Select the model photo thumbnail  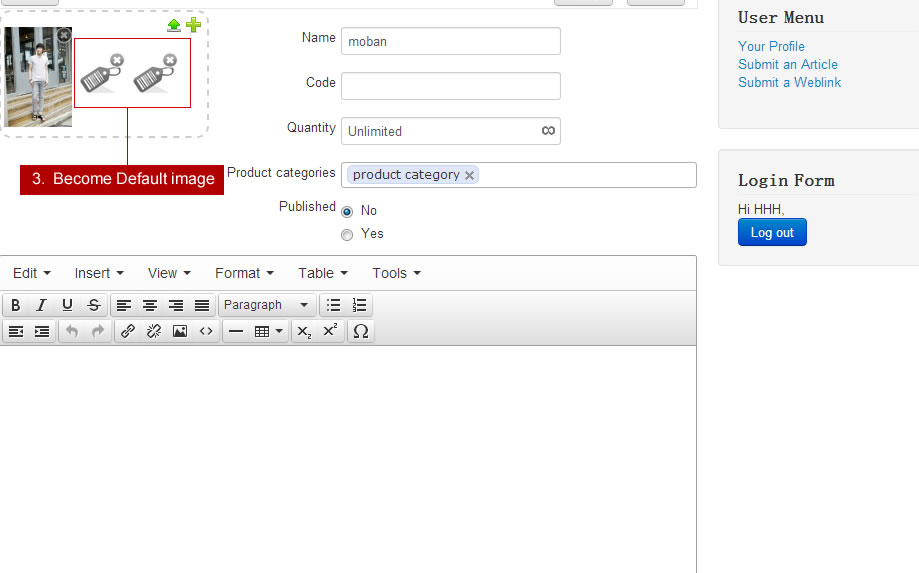click(38, 77)
